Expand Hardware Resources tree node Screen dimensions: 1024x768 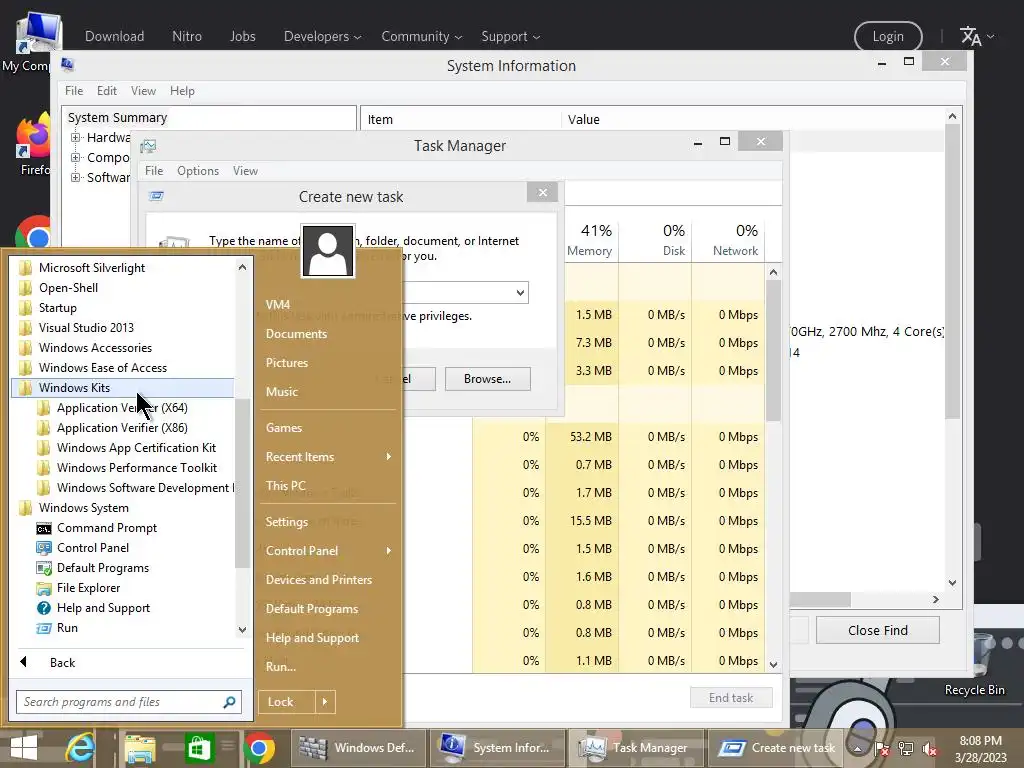point(76,138)
